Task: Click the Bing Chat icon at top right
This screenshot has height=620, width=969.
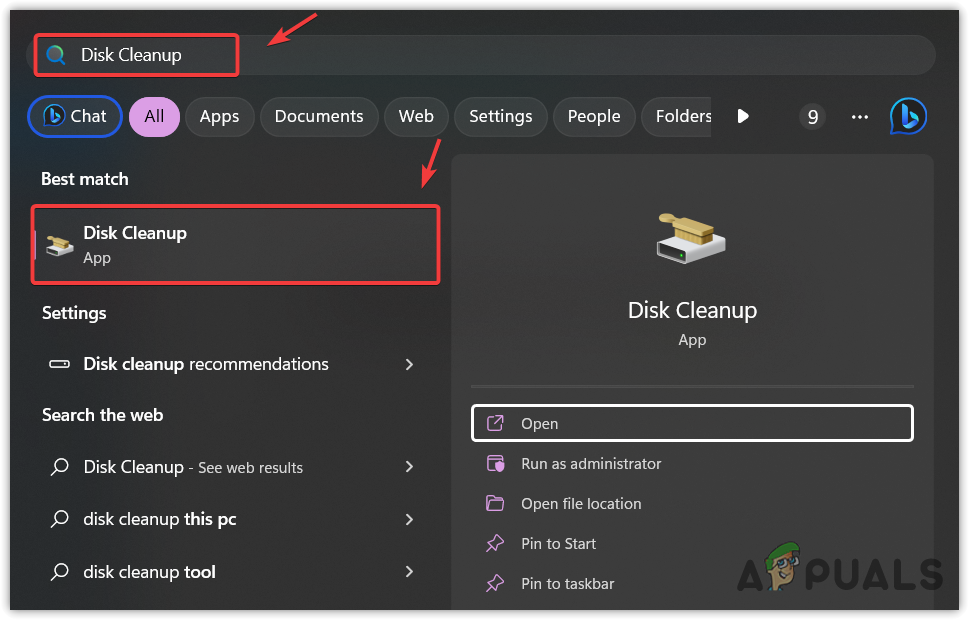Action: tap(908, 116)
